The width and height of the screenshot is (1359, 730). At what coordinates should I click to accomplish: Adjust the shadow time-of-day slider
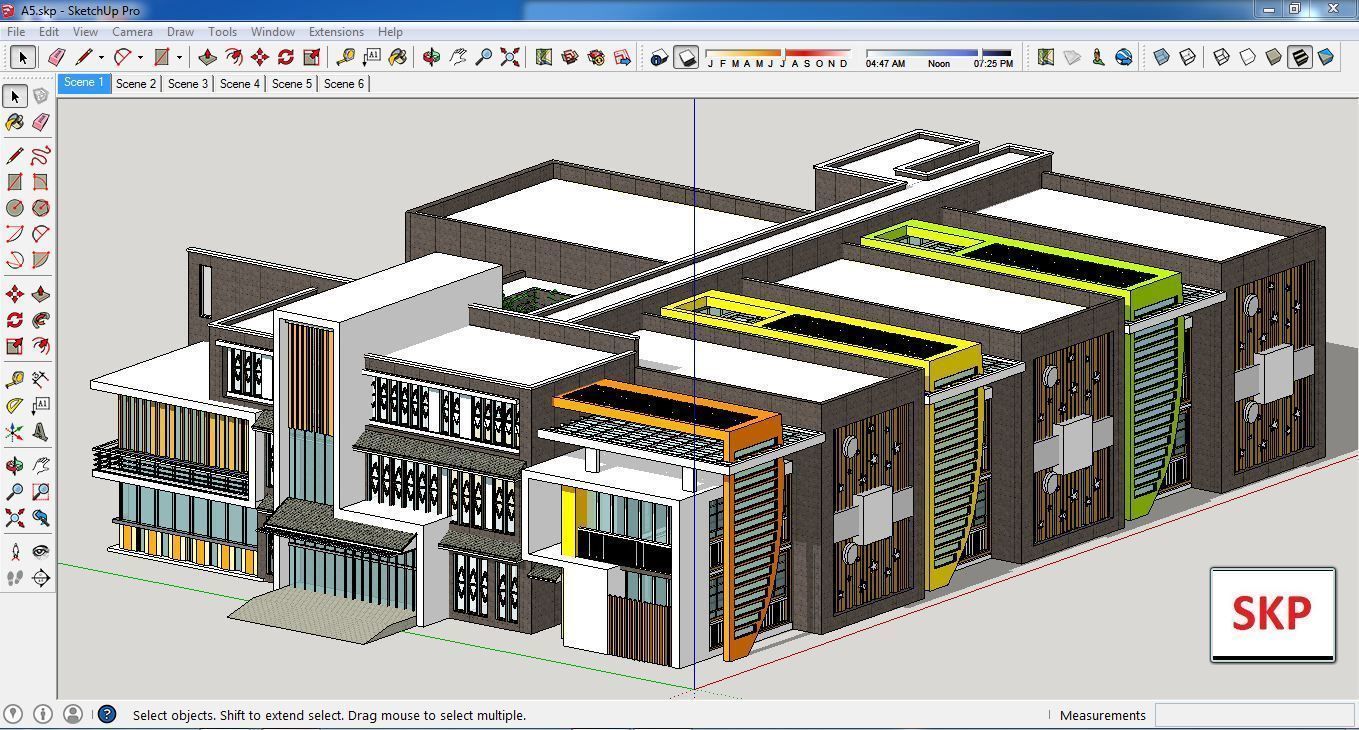point(939,53)
